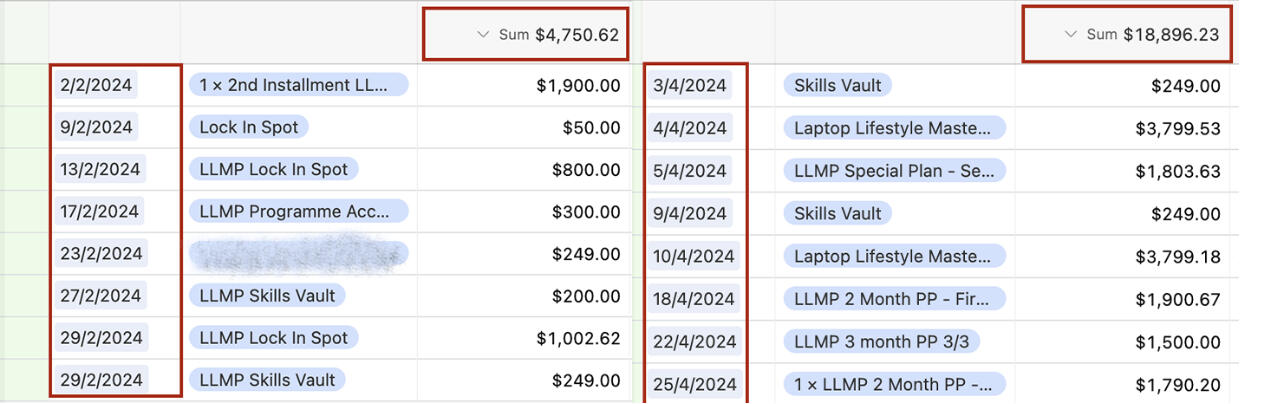Screen dimensions: 1264x404
Task: Select the $1,900.00 amount cell
Action: click(524, 85)
